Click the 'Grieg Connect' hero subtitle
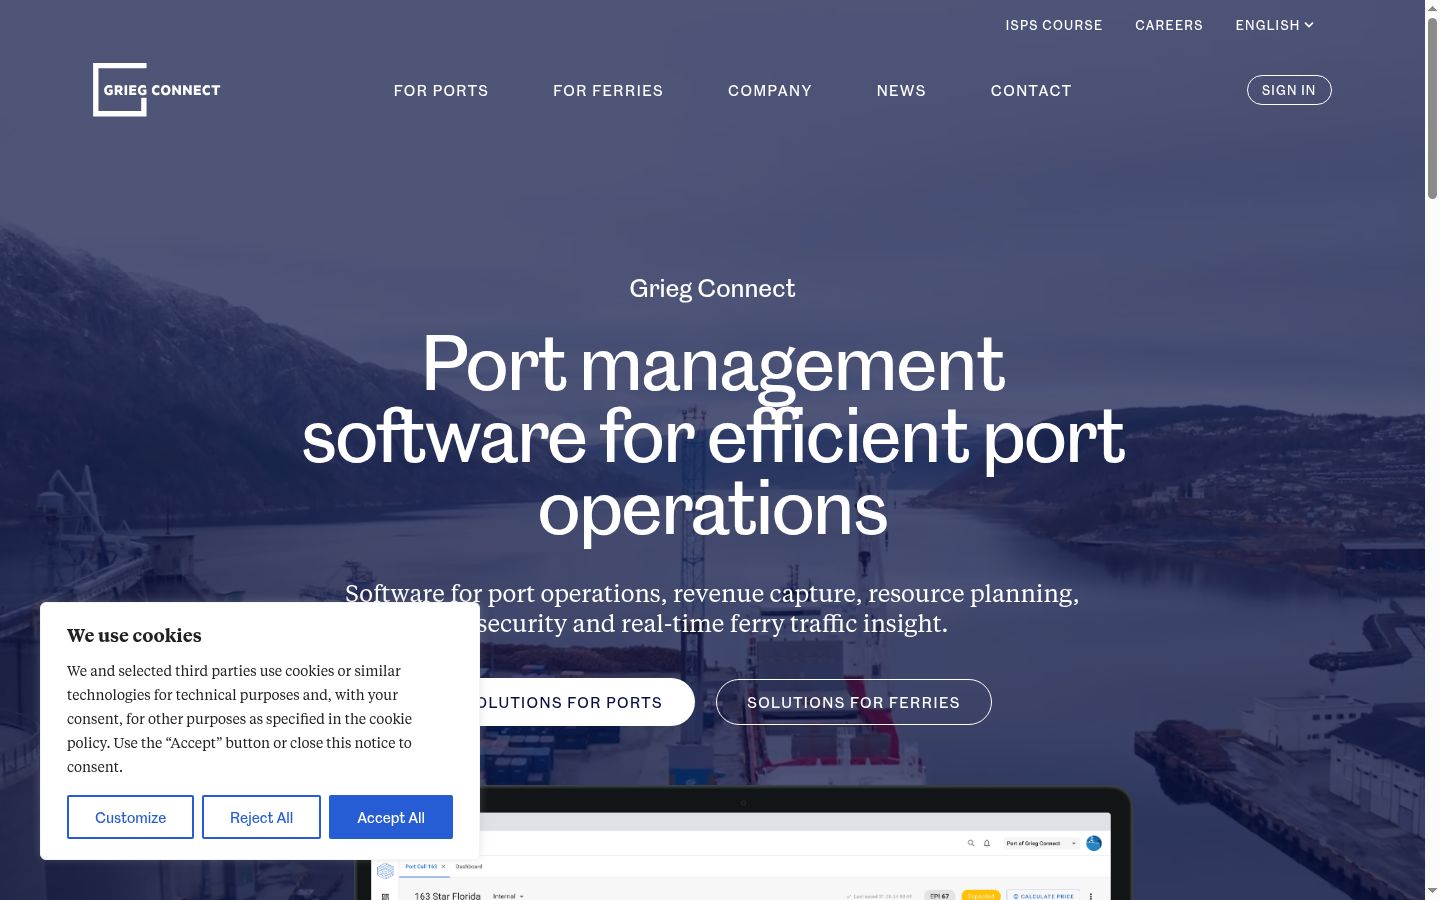Viewport: 1440px width, 900px height. tap(712, 288)
